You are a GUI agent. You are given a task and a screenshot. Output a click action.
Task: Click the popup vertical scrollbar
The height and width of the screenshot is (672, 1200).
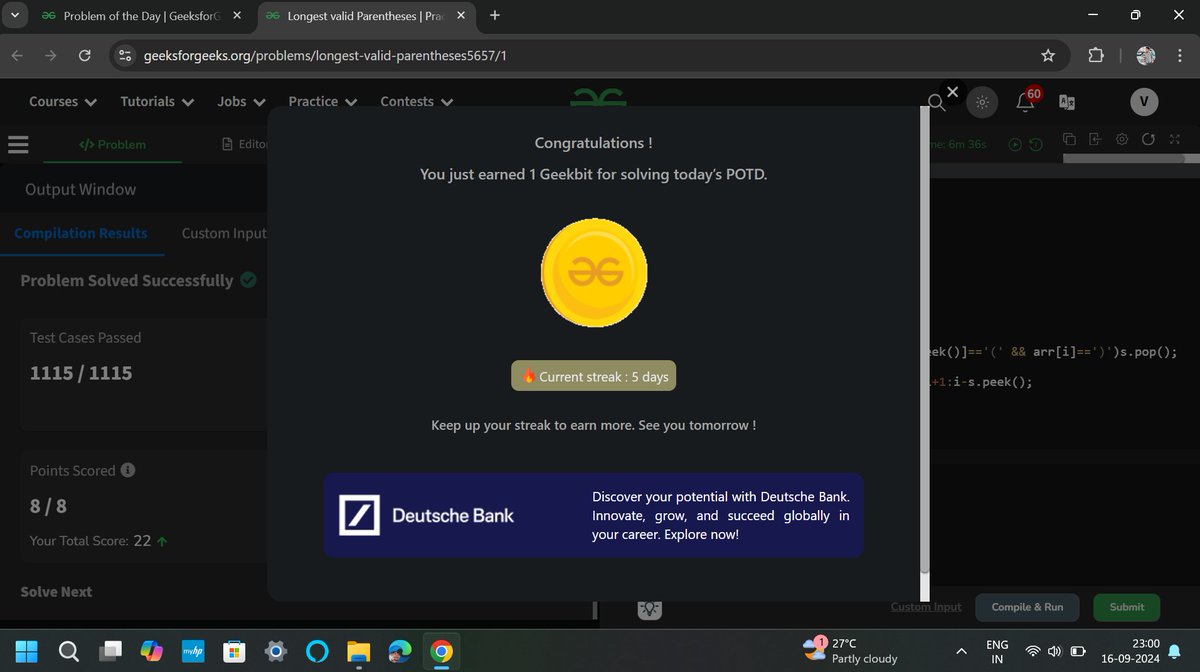point(924,340)
